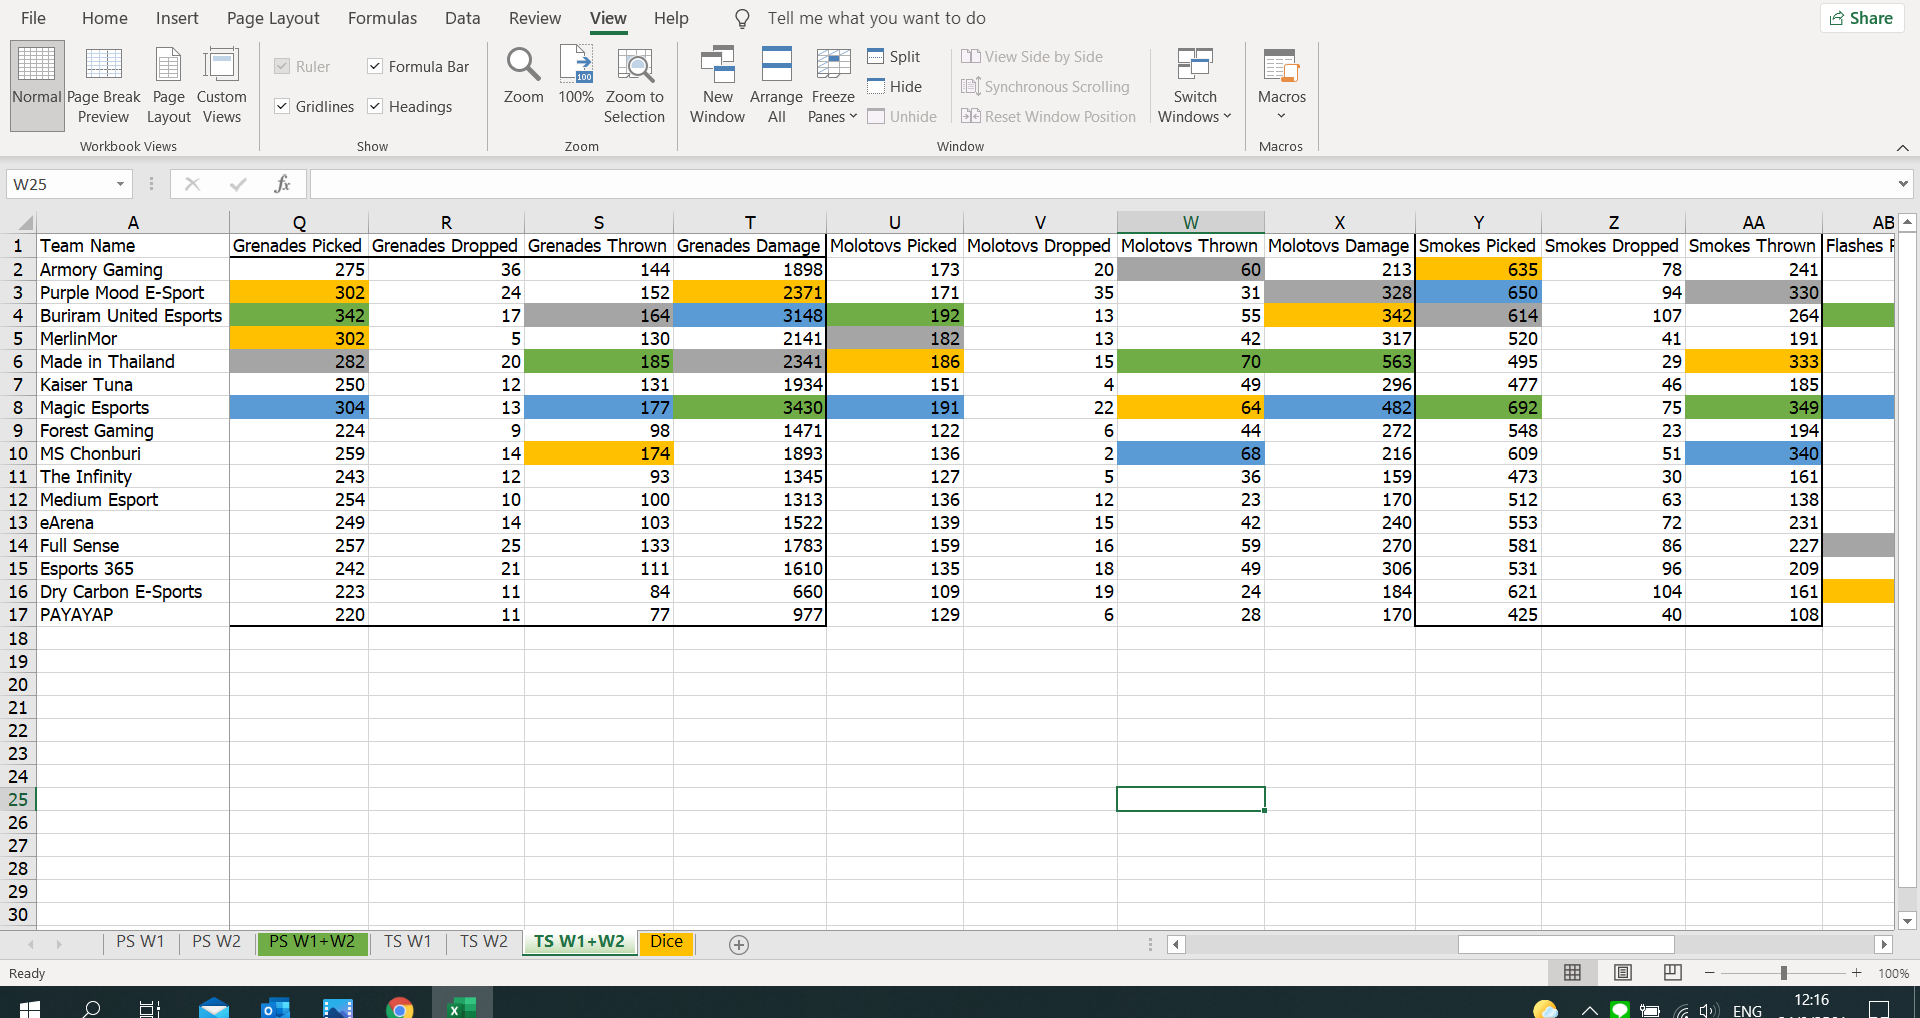The width and height of the screenshot is (1920, 1018).
Task: Switch to Page Layout view
Action: pyautogui.click(x=168, y=86)
